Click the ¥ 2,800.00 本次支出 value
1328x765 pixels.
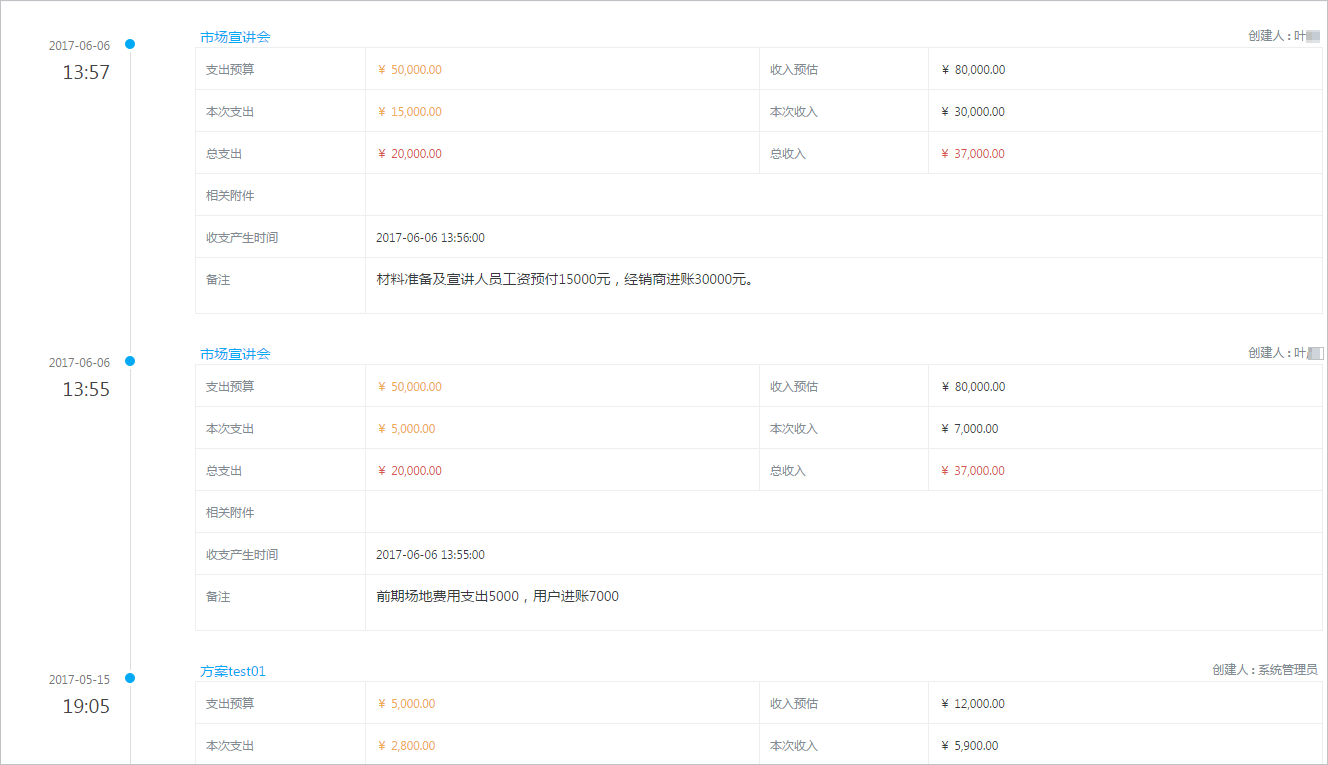pyautogui.click(x=406, y=746)
